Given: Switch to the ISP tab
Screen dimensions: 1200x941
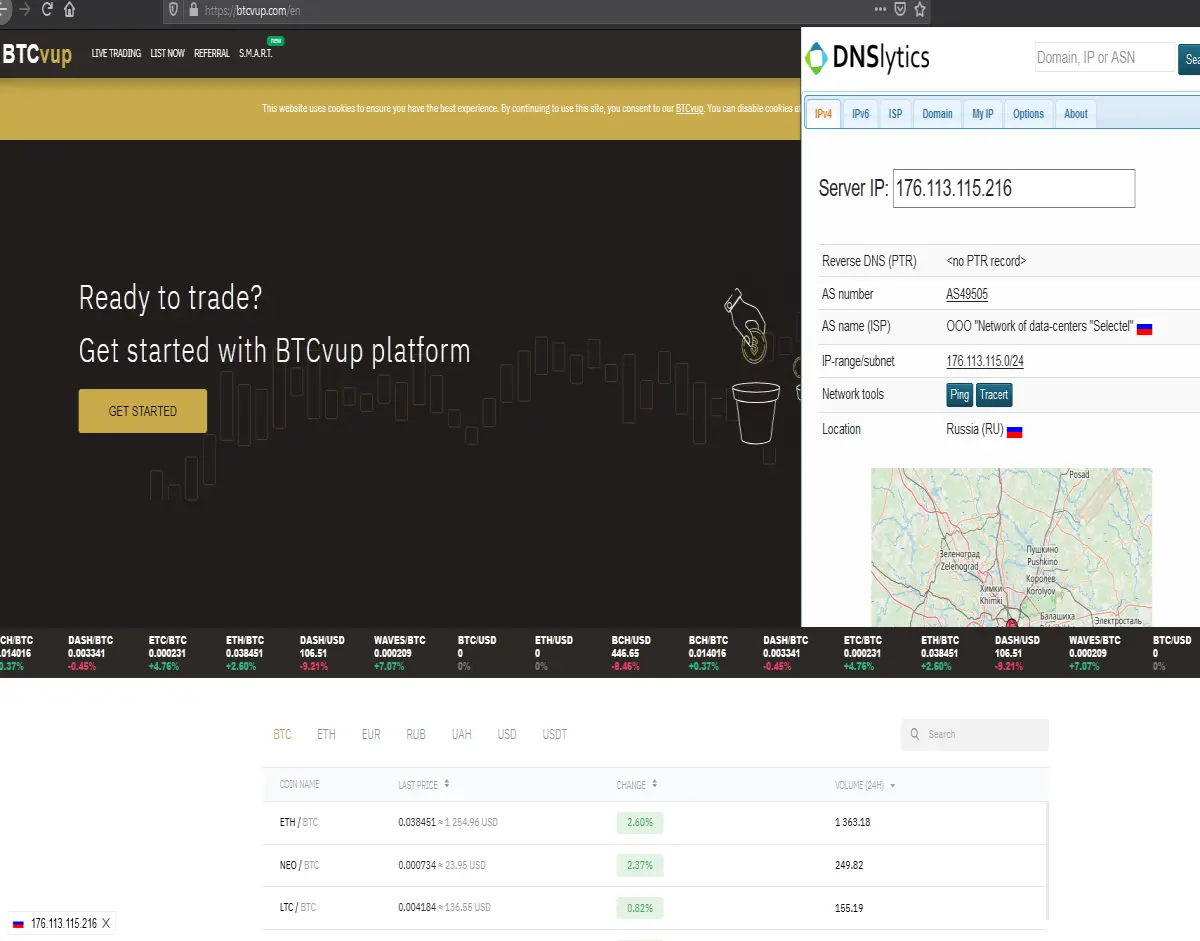Looking at the screenshot, I should pos(895,114).
